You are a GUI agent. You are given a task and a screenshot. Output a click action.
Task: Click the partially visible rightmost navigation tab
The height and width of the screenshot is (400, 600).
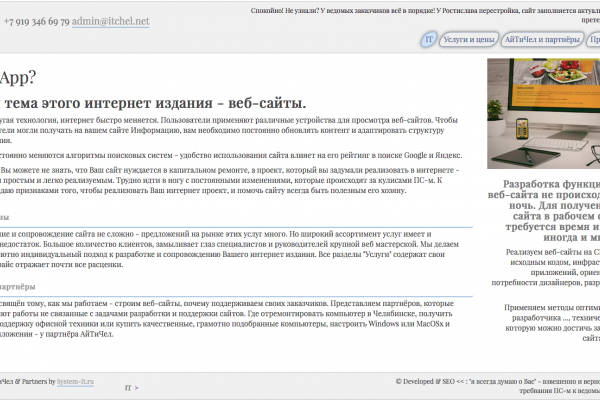(594, 40)
